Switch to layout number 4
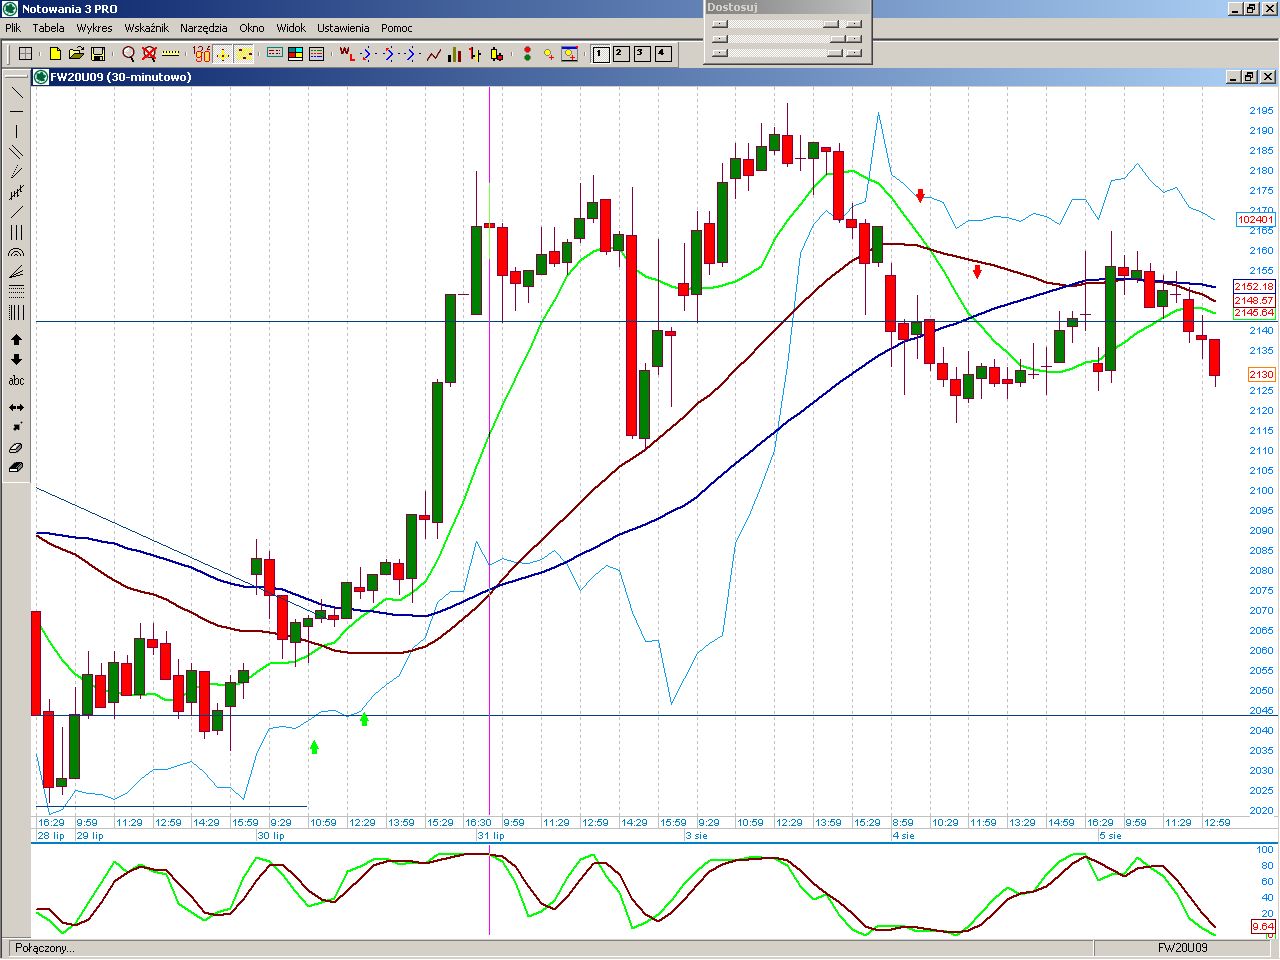Image resolution: width=1280 pixels, height=960 pixels. tap(663, 54)
